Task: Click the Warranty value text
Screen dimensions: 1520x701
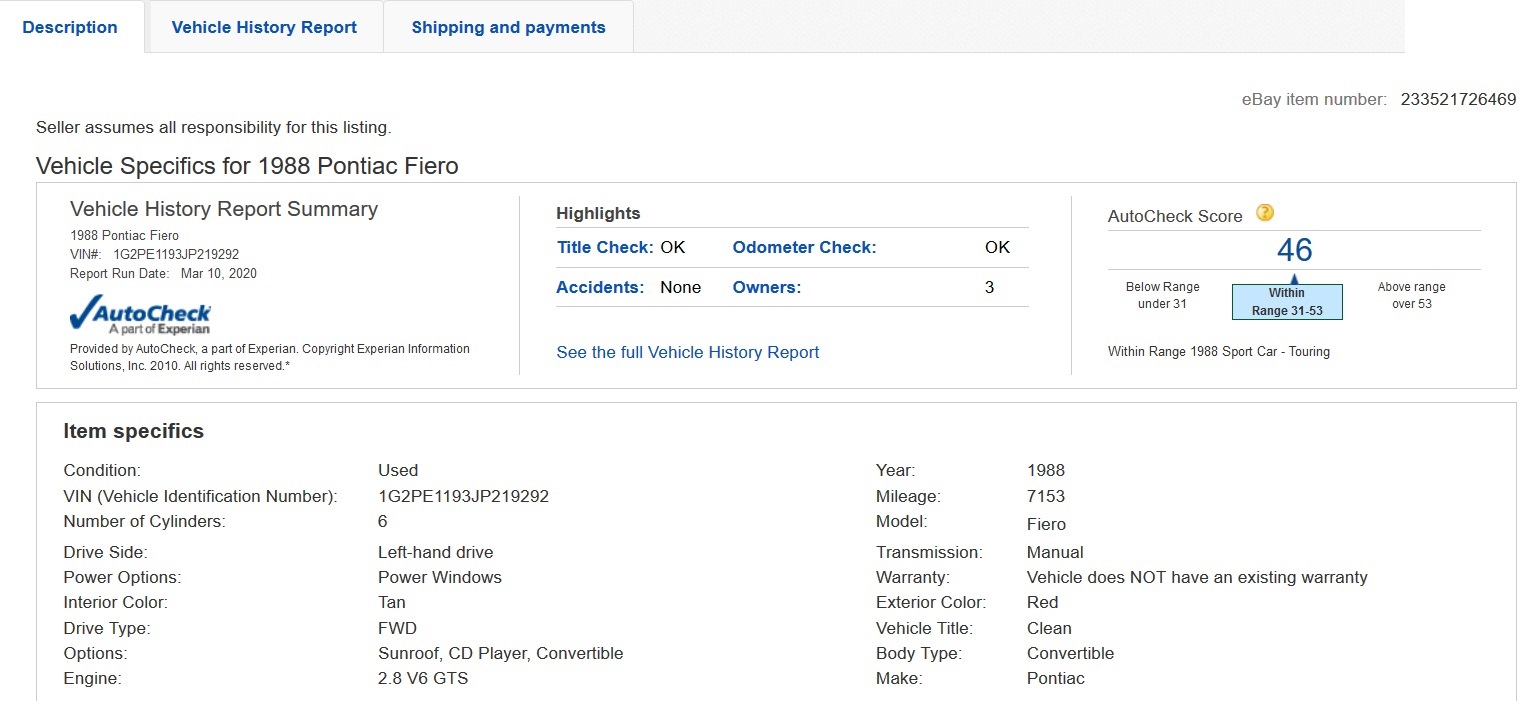Action: (x=1197, y=577)
